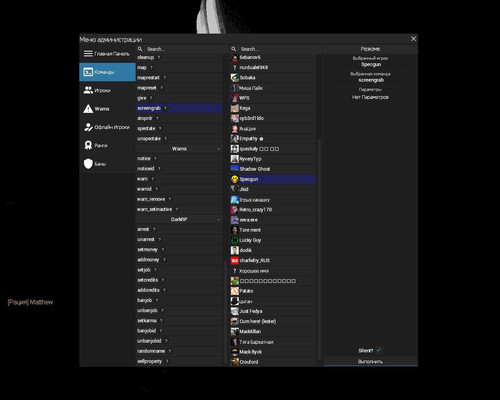Select the setjob command
Viewport: 500px width, 400px height.
tap(179, 270)
